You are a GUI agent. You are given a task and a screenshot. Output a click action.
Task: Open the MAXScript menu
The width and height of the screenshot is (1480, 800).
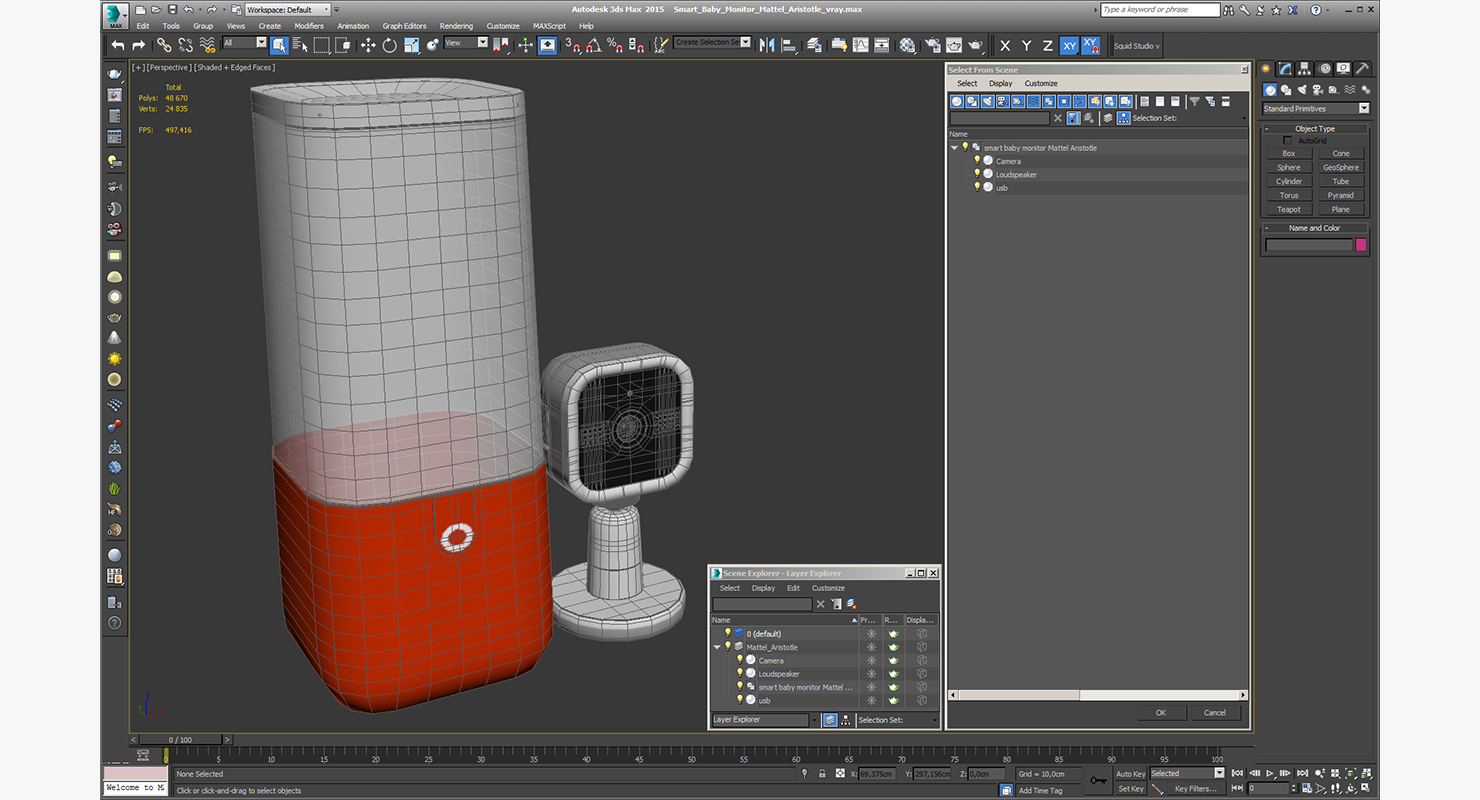[549, 26]
